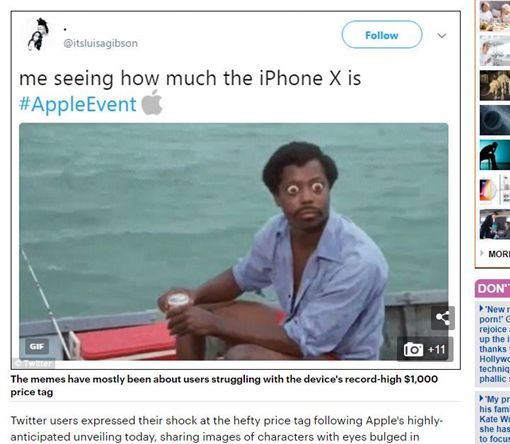Expand the MORE arrow link in the sidebar

click(495, 254)
